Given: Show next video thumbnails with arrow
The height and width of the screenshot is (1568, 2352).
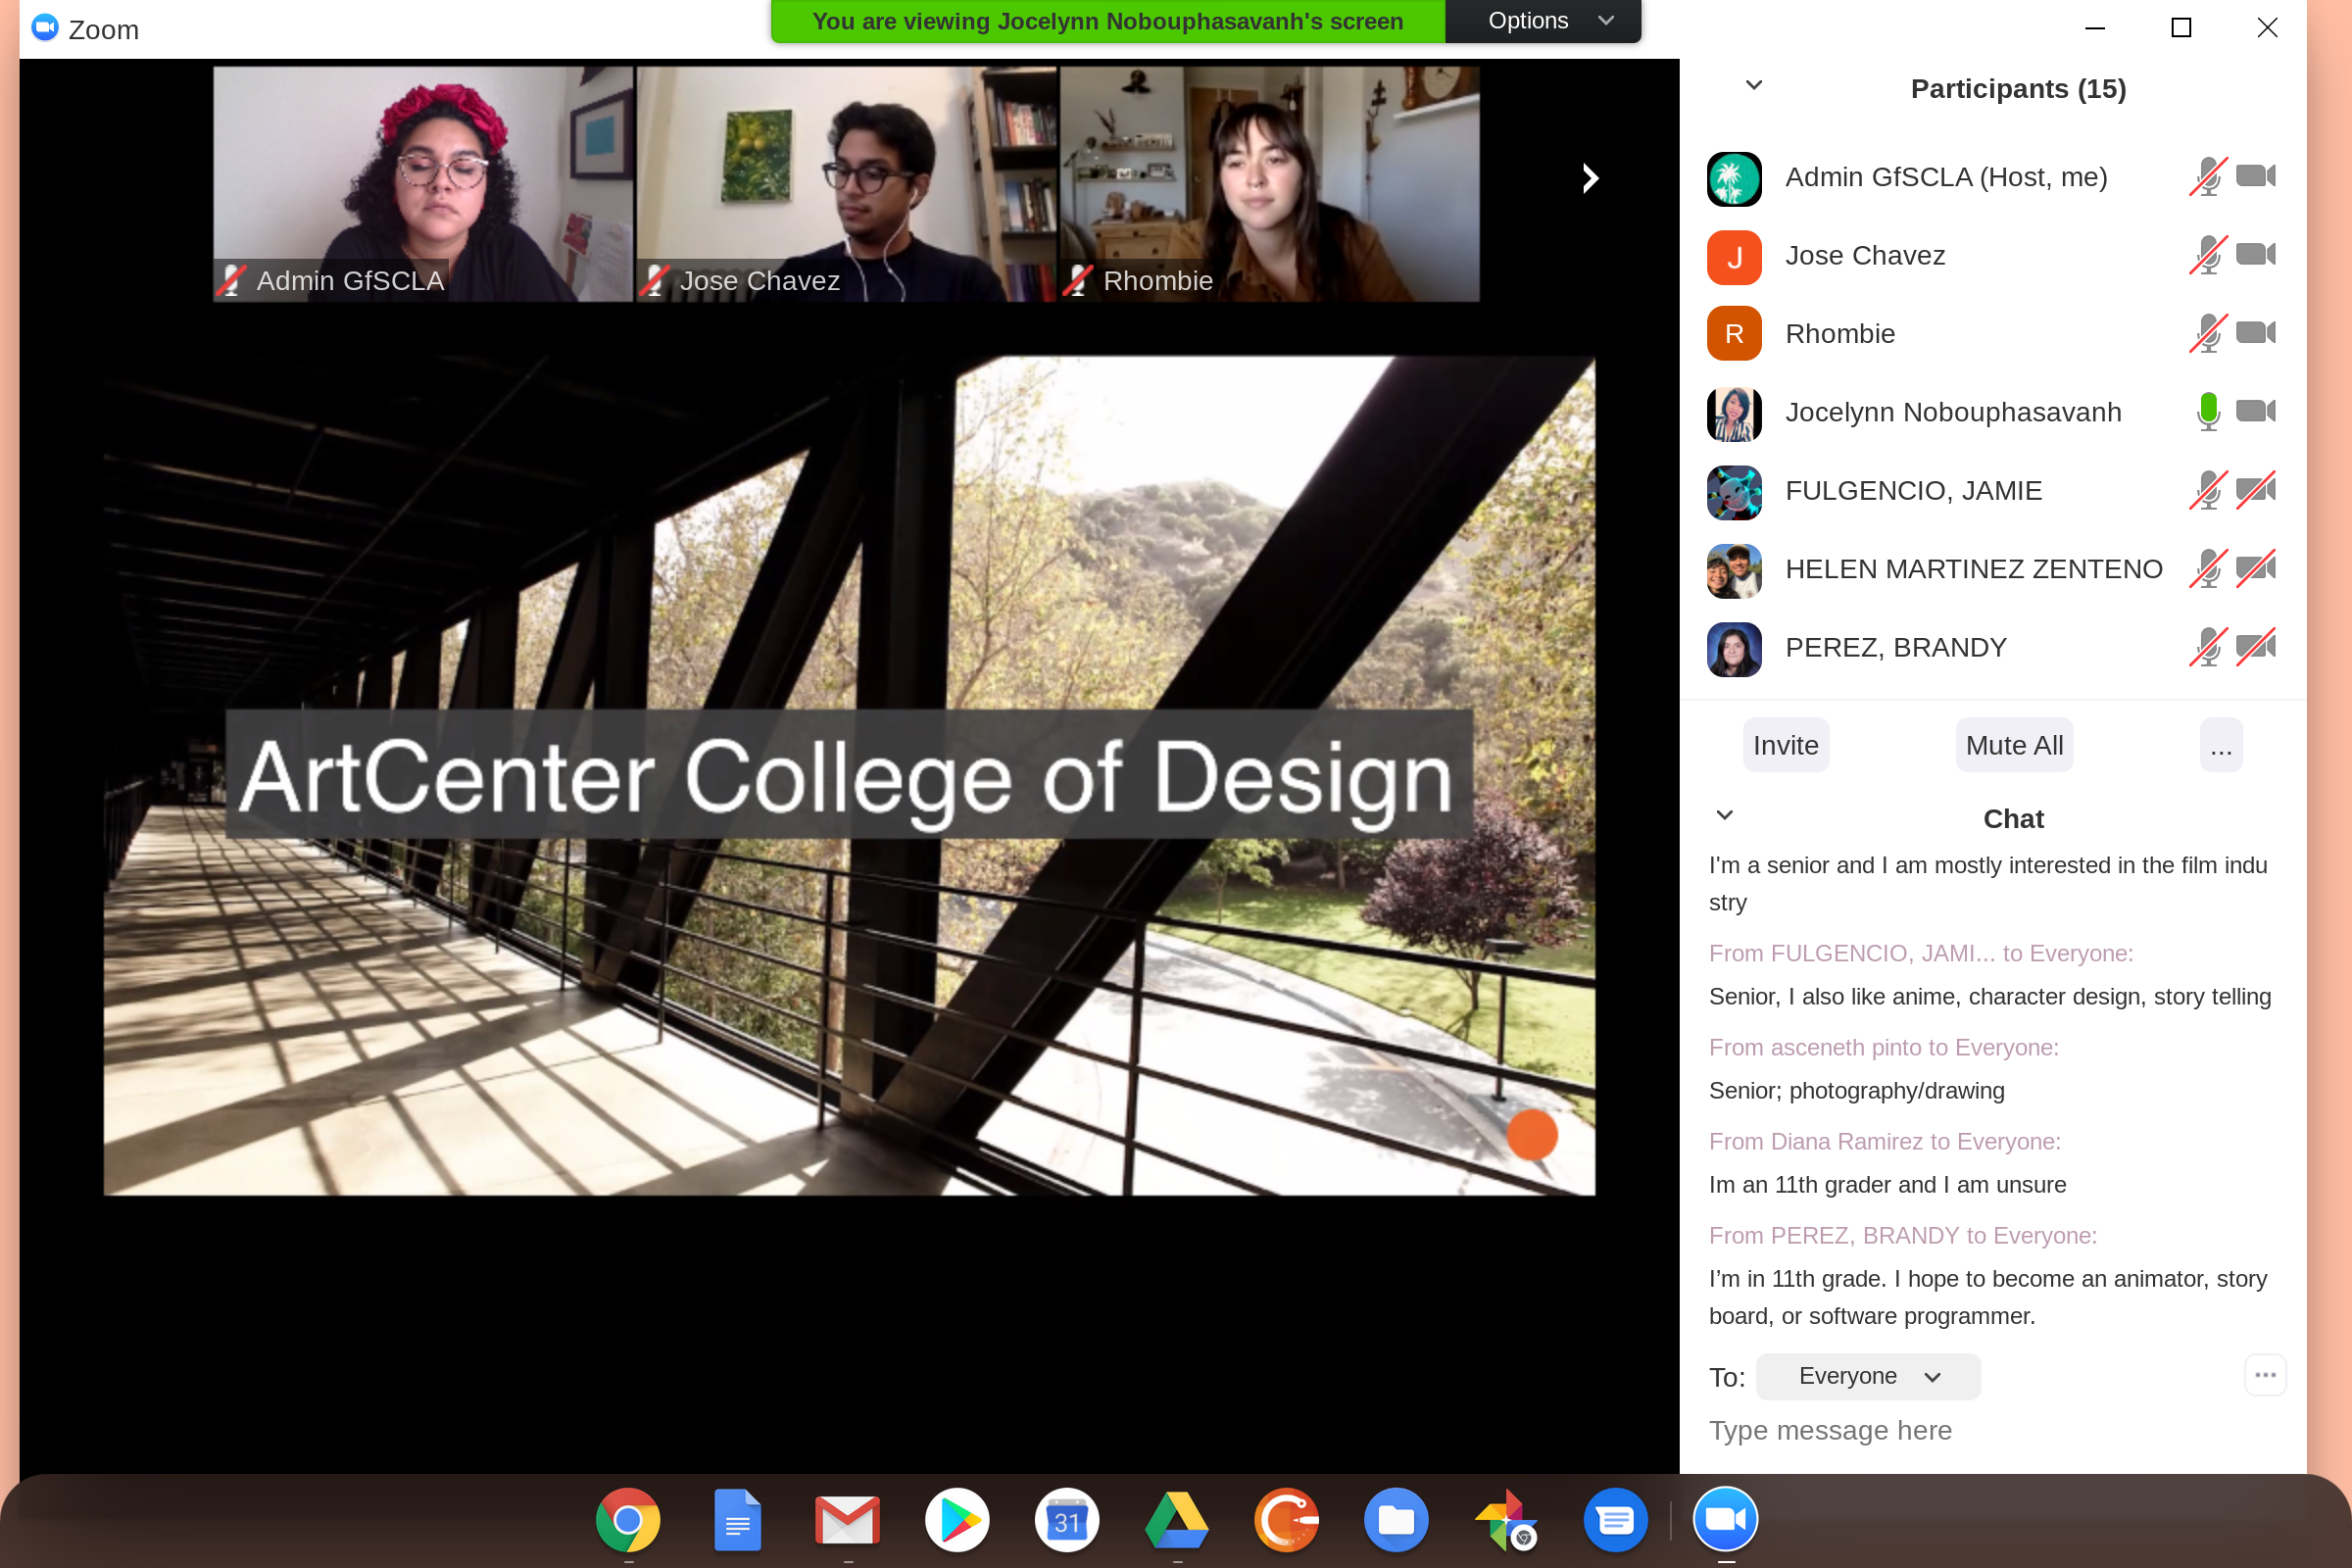Looking at the screenshot, I should tap(1590, 179).
